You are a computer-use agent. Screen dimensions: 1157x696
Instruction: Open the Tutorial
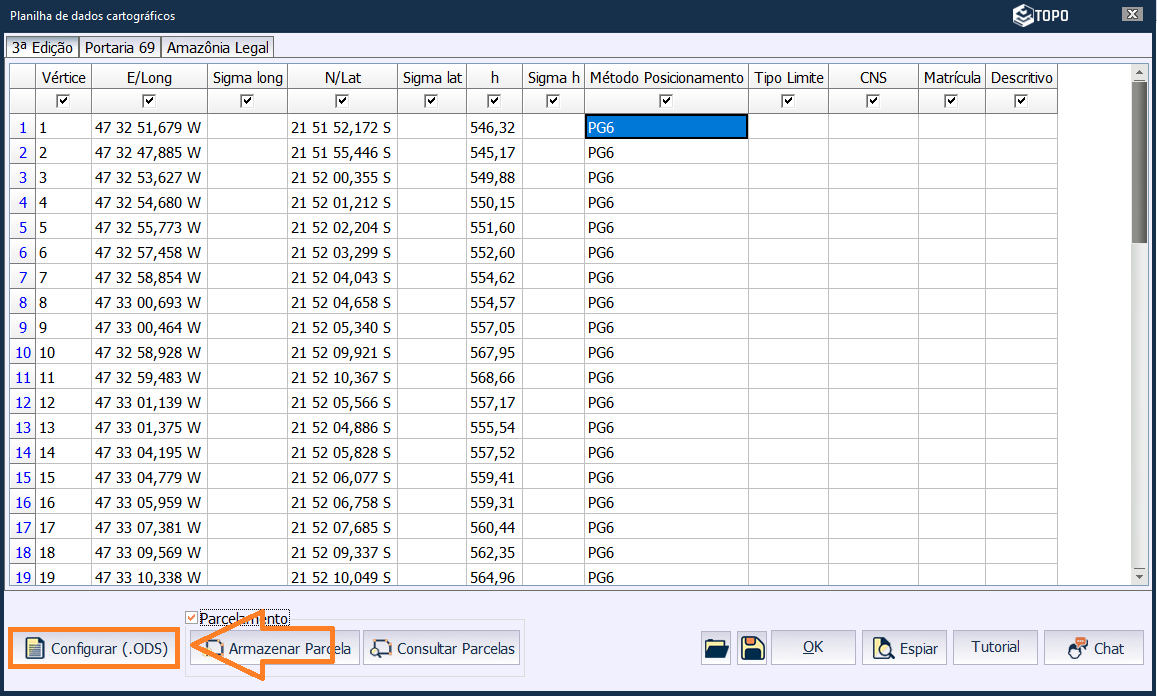[995, 647]
